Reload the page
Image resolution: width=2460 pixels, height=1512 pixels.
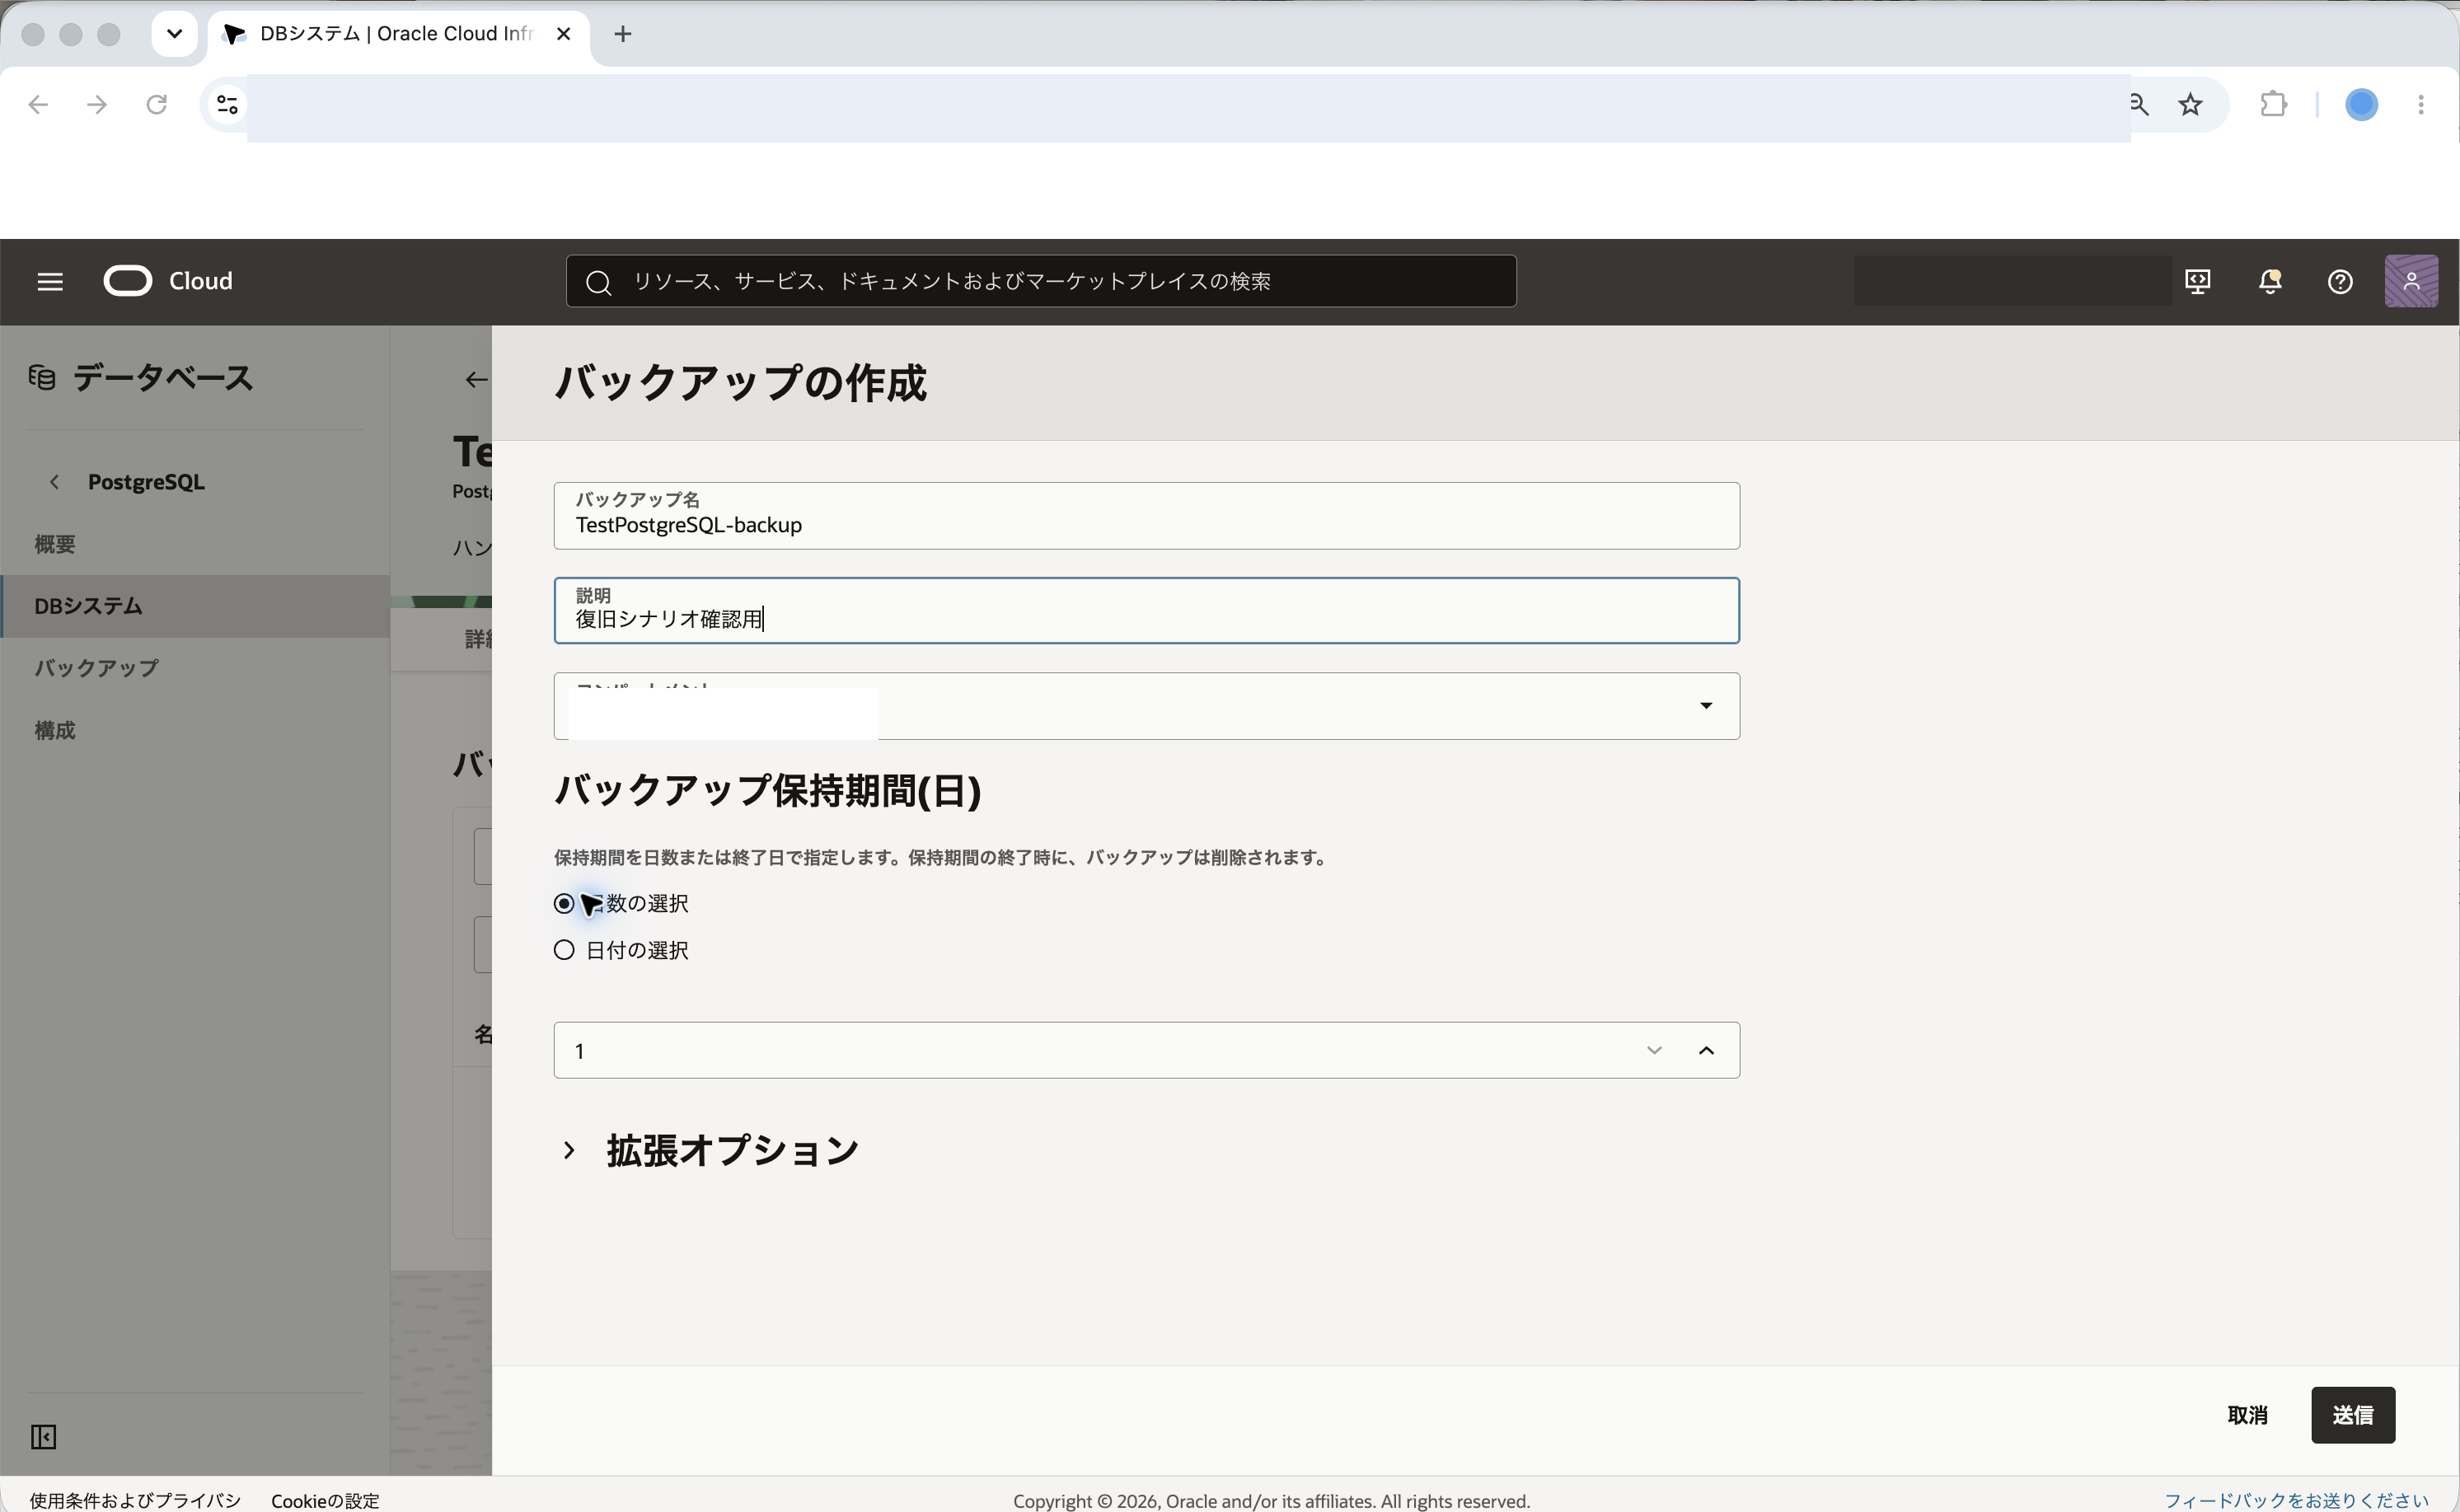[156, 104]
